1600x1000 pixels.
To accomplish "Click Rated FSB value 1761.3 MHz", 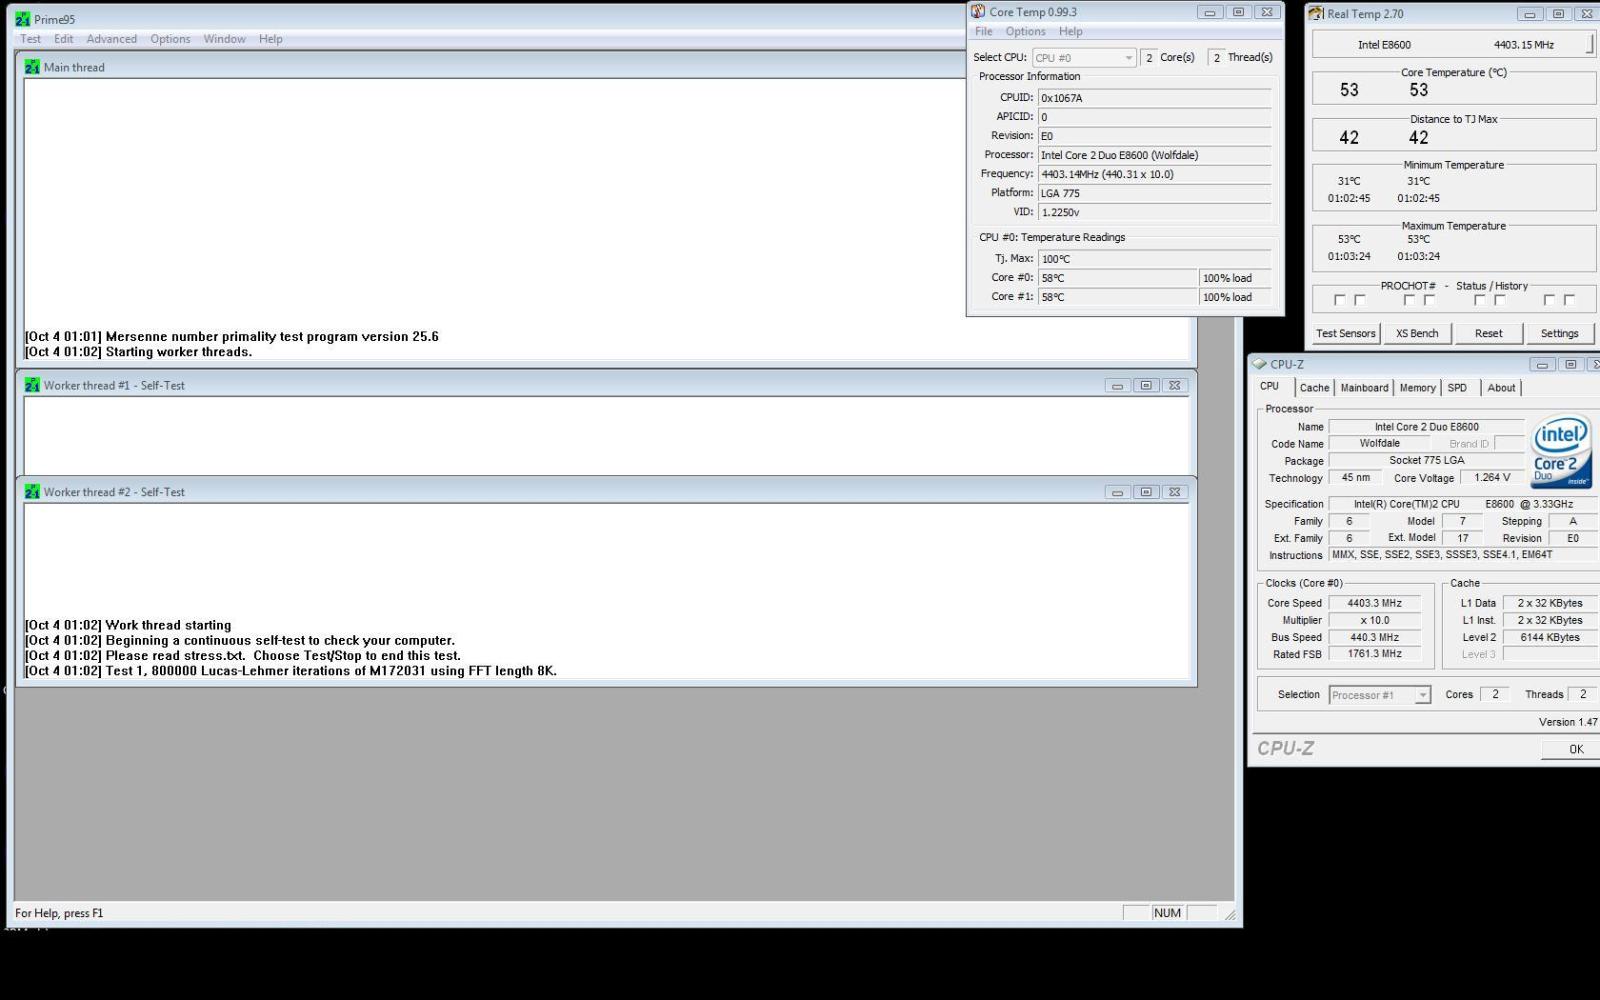I will coord(1375,654).
